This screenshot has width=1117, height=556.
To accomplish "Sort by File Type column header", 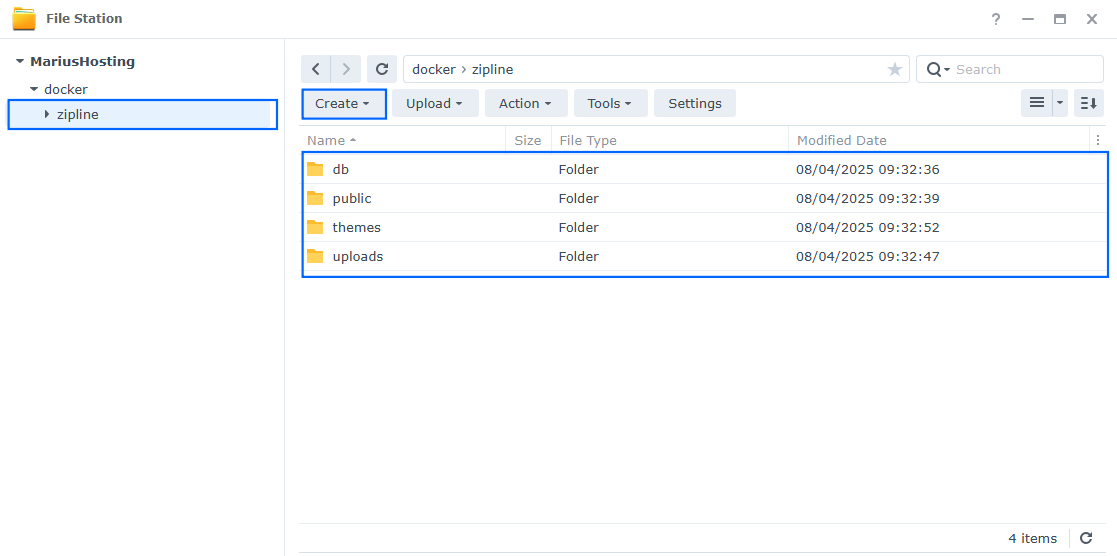I will (670, 140).
